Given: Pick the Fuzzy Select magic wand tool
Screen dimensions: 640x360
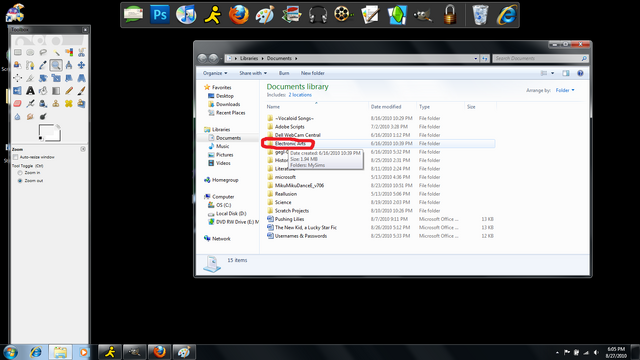Looking at the screenshot, I should [56, 52].
